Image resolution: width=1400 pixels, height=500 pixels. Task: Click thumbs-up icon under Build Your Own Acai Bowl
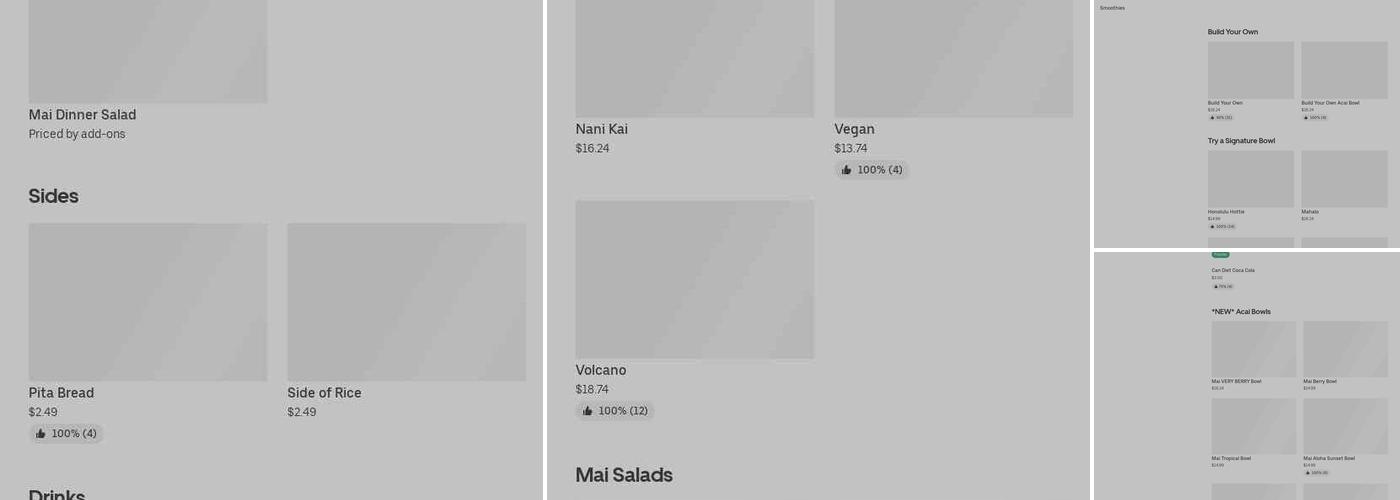tap(1305, 118)
